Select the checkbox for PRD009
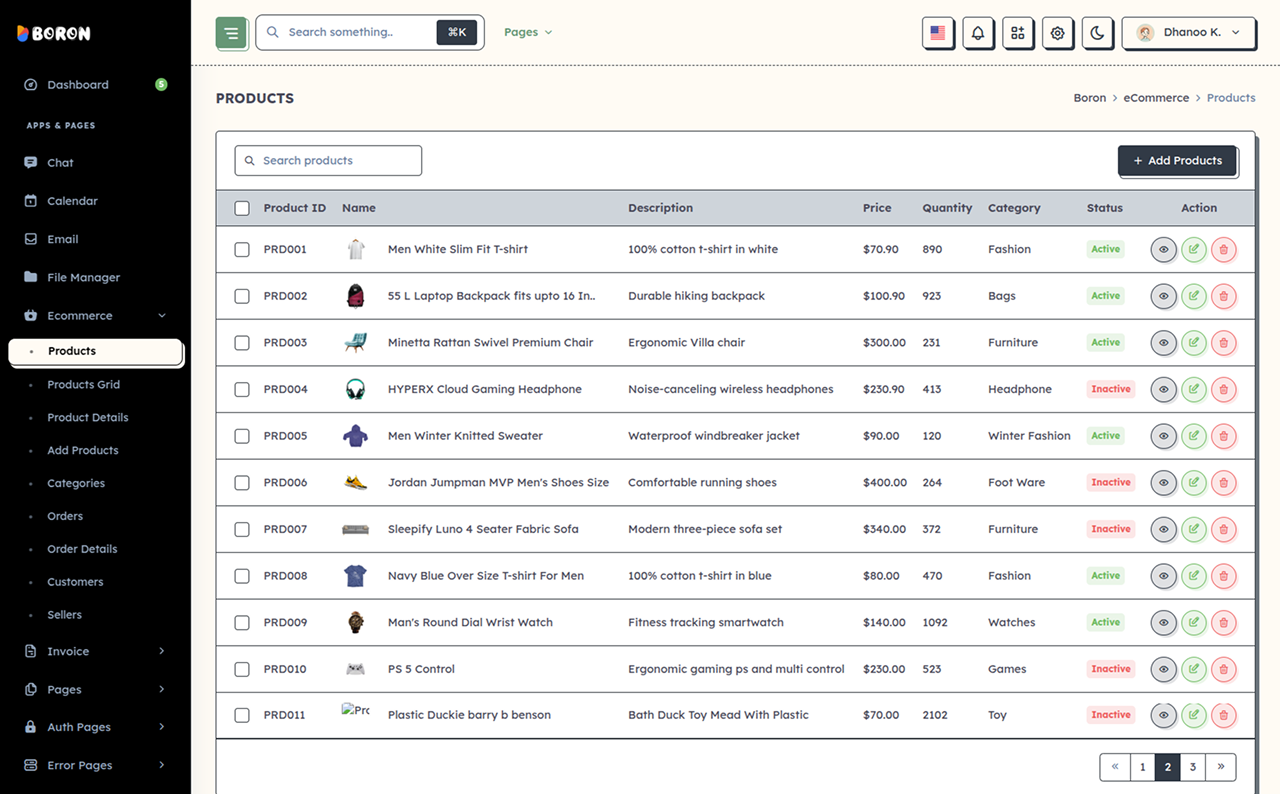Image resolution: width=1280 pixels, height=794 pixels. coord(242,622)
